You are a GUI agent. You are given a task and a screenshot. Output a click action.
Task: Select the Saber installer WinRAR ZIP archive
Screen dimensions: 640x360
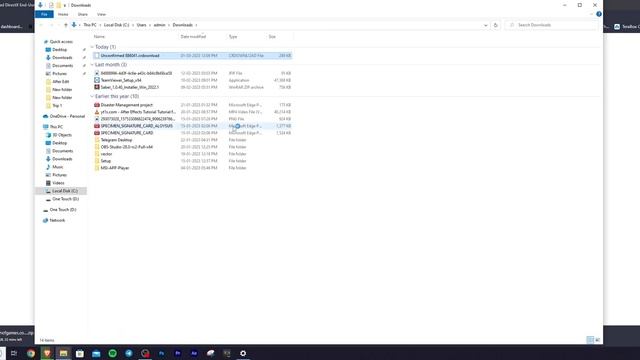pos(192,87)
